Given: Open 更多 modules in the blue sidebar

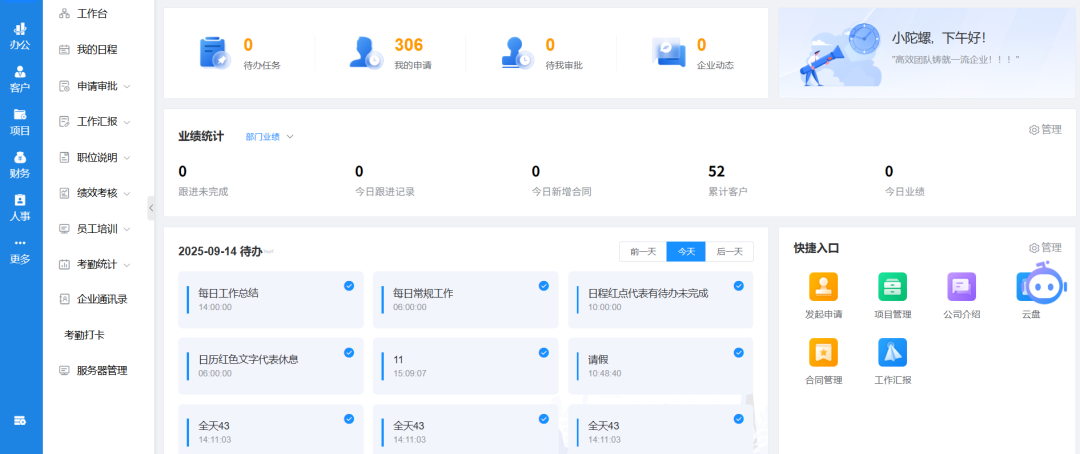Looking at the screenshot, I should tap(20, 251).
